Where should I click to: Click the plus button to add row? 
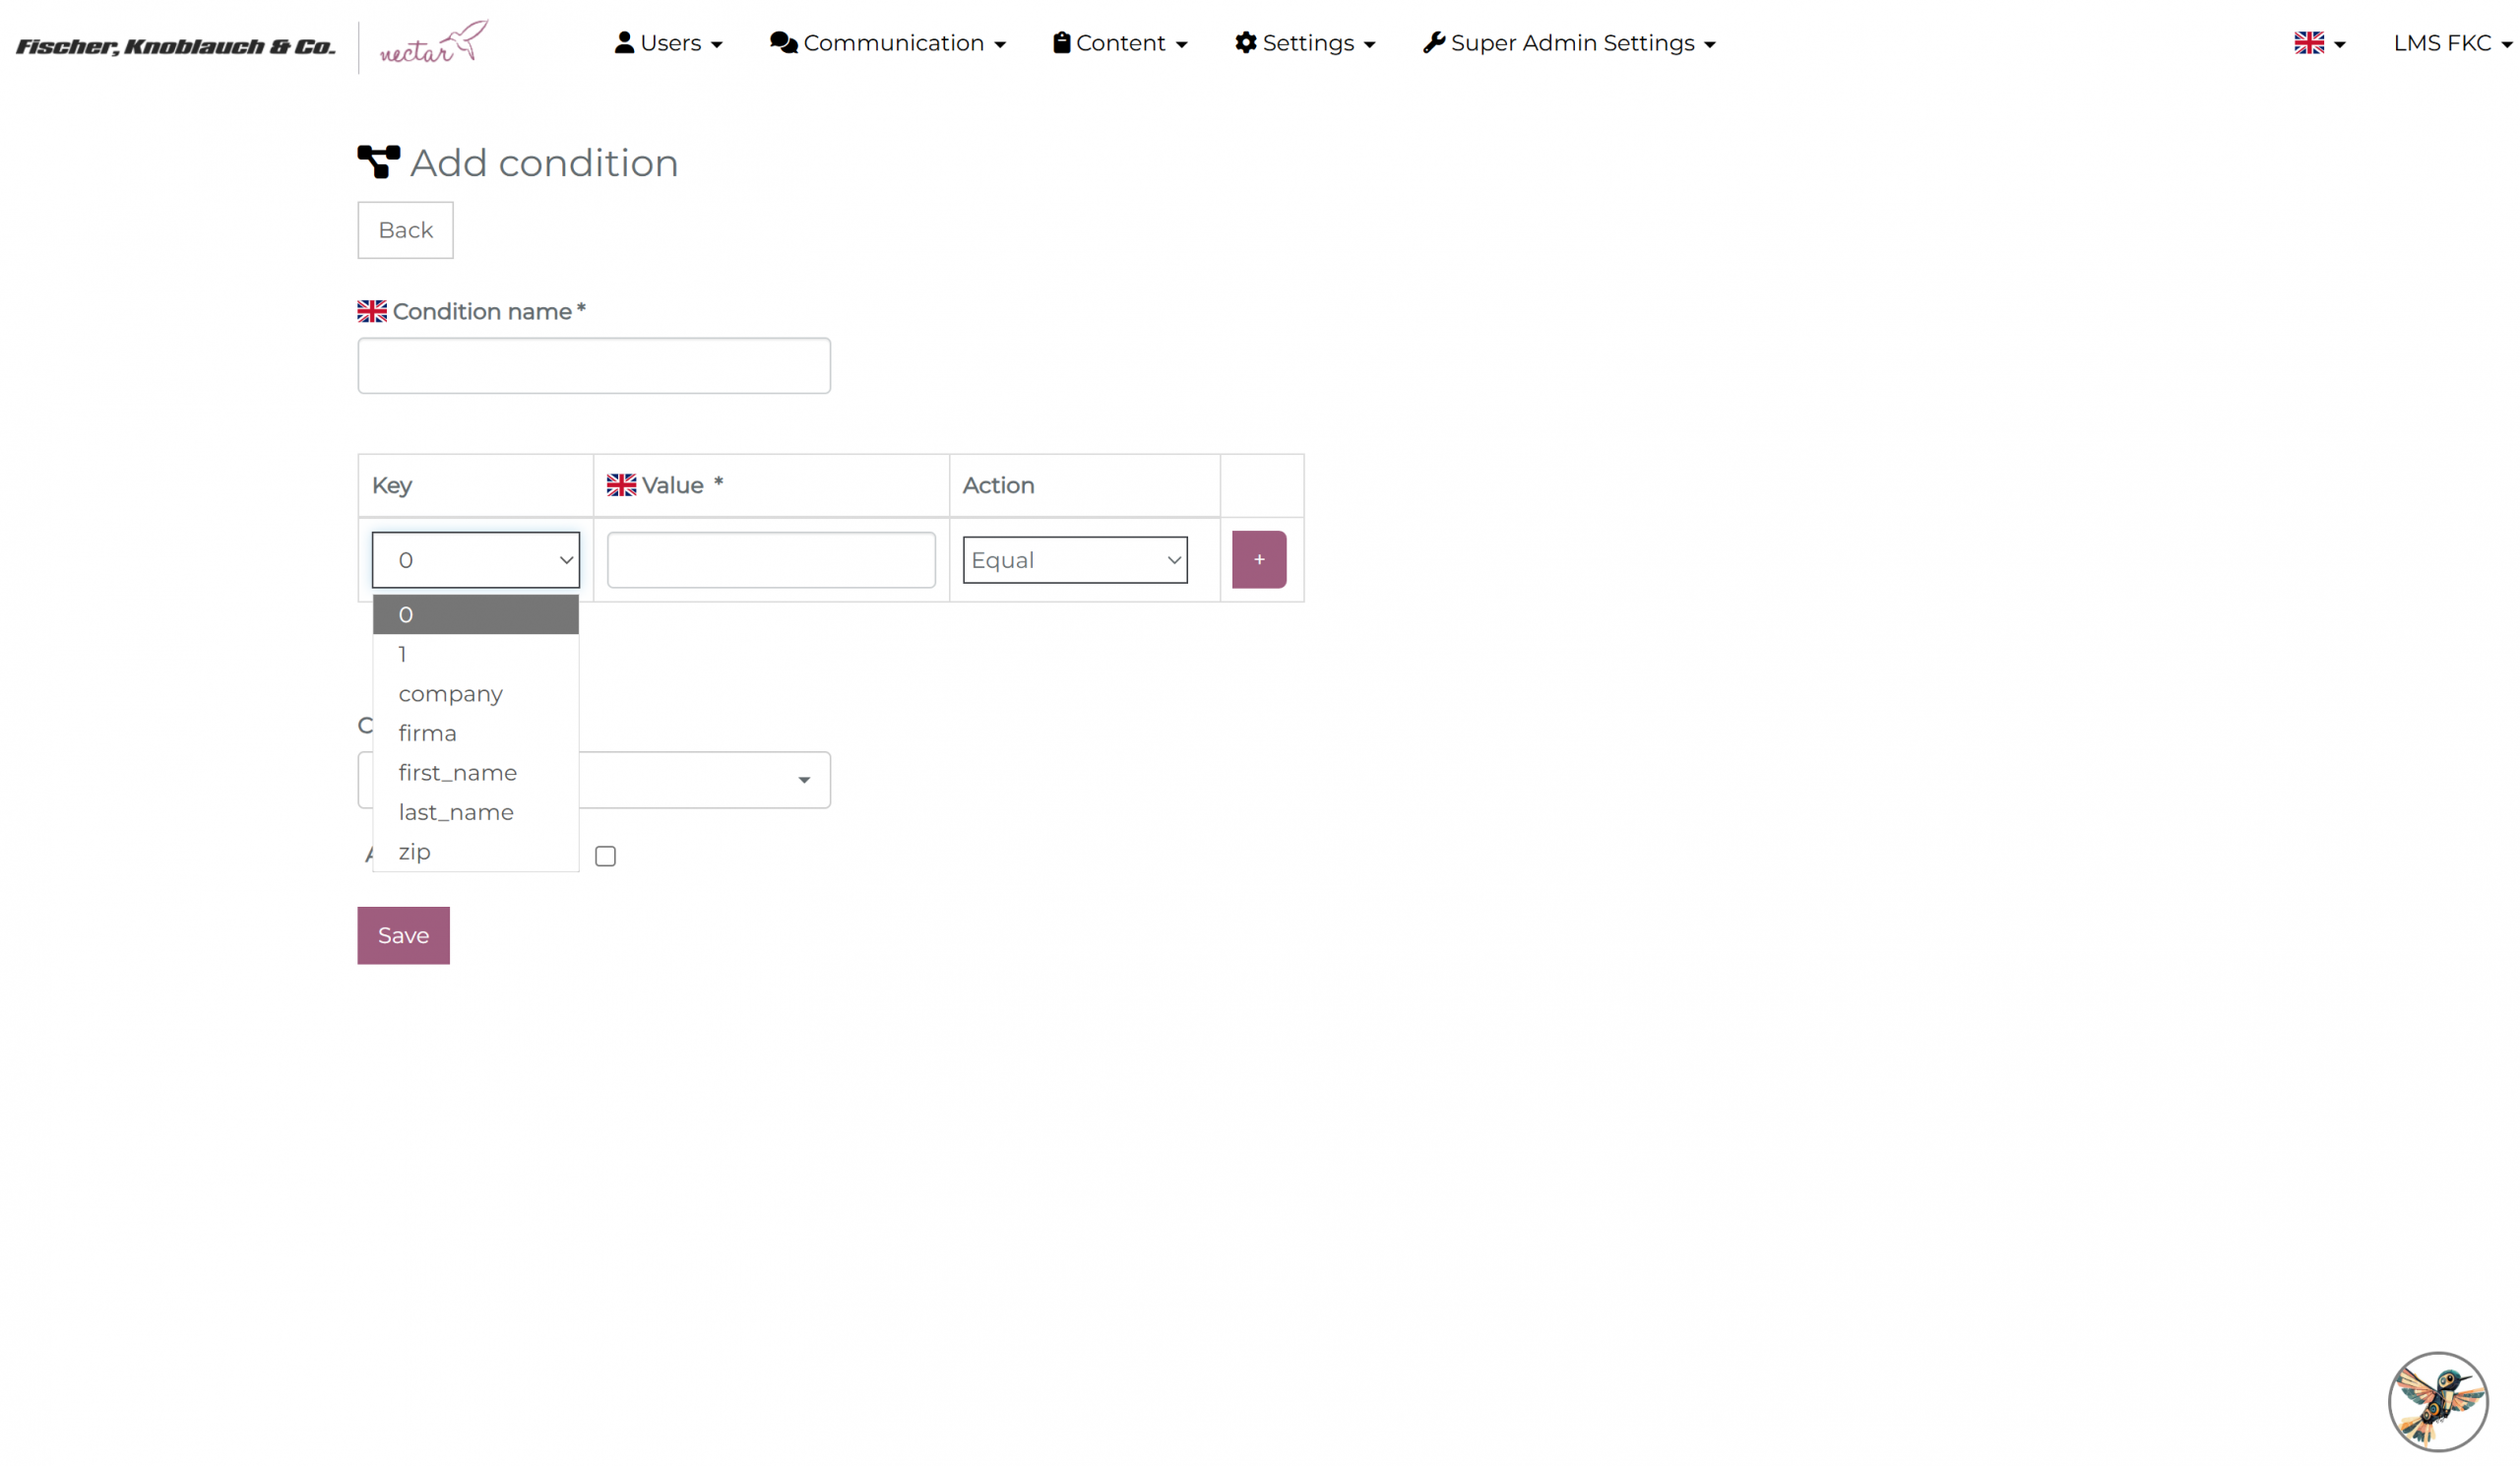1259,560
